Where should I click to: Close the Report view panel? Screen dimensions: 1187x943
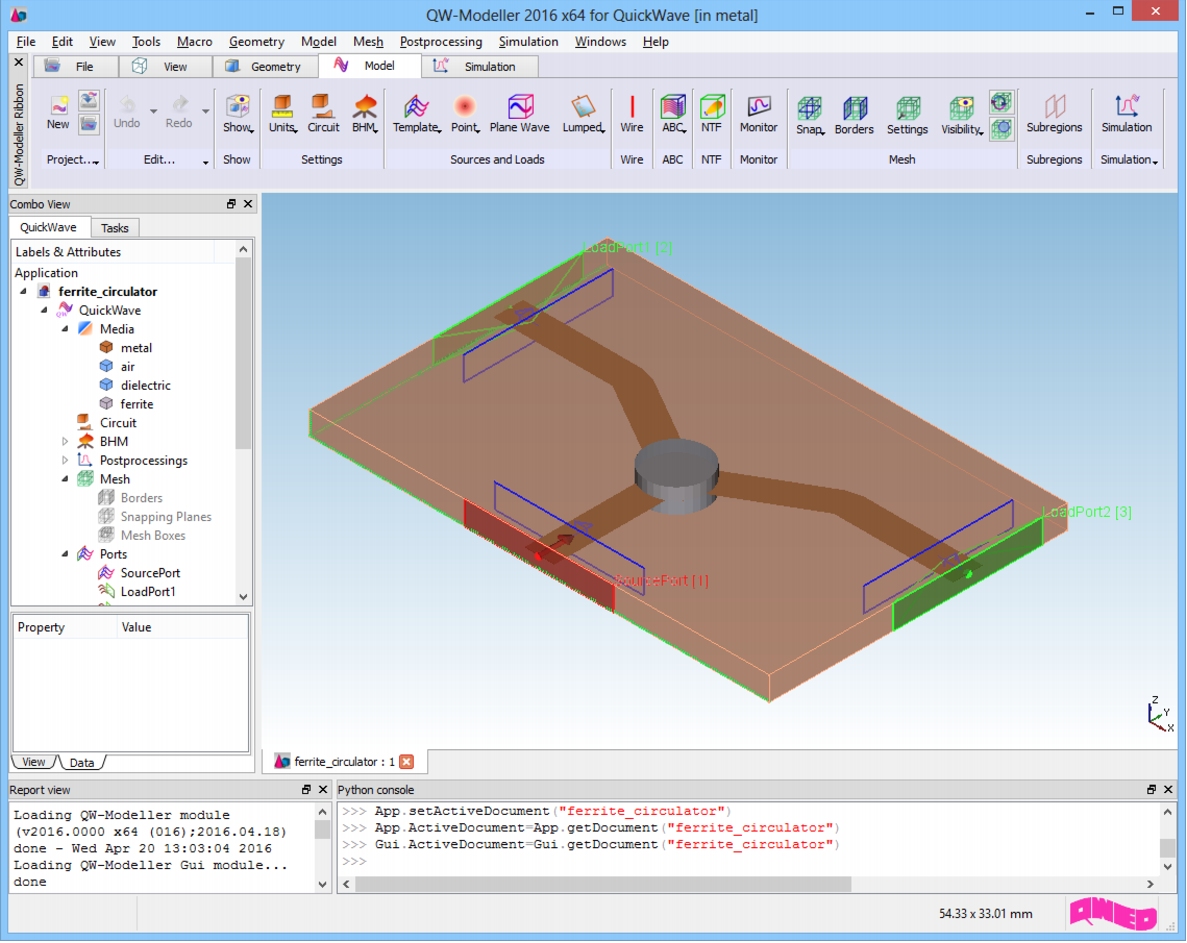323,789
